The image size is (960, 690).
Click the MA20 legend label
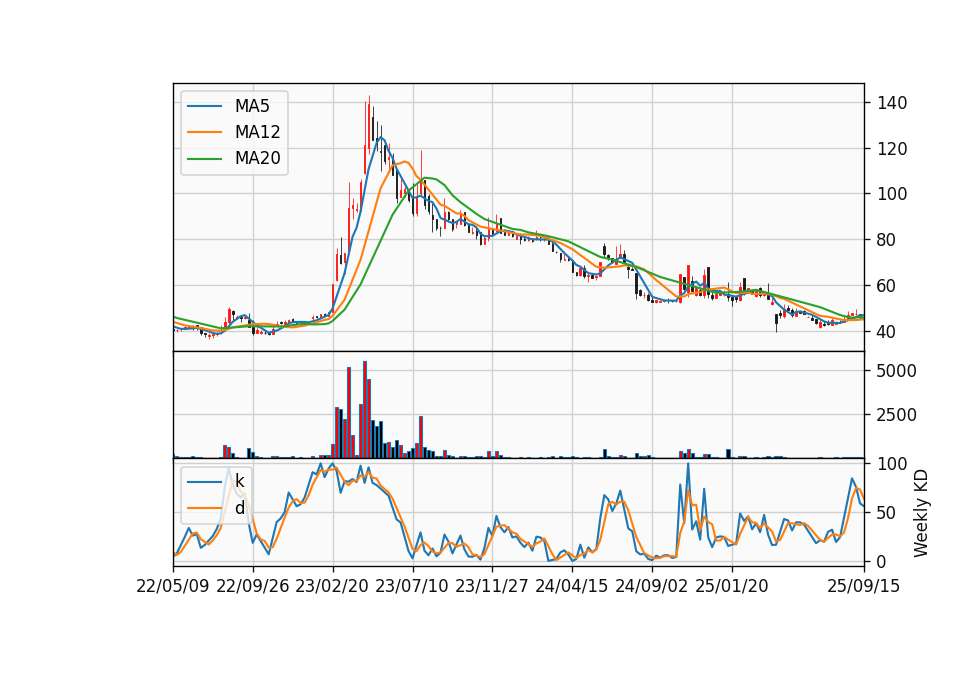(x=257, y=158)
